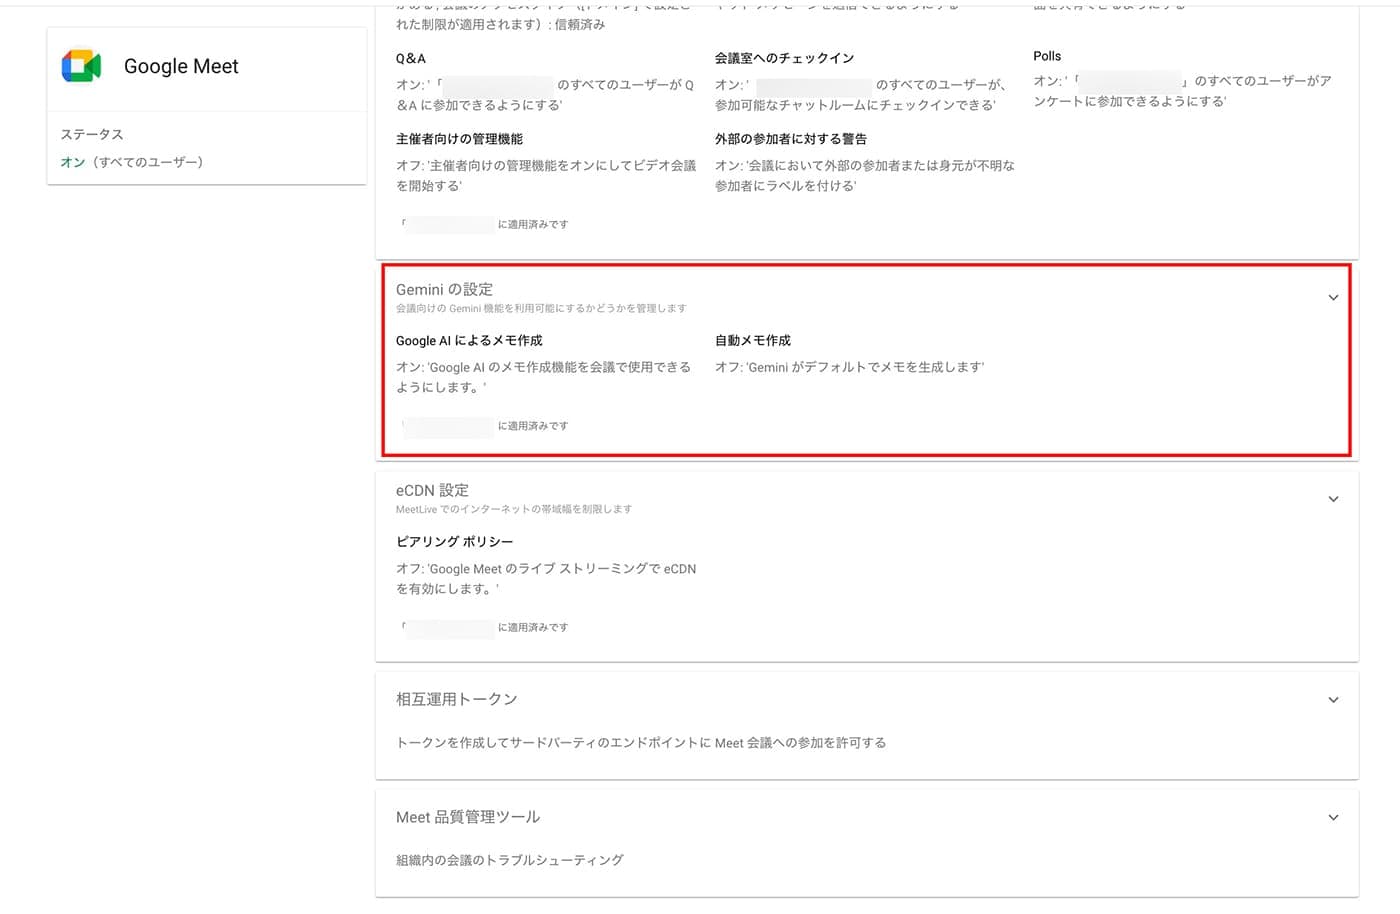Select the 自動メモ作成 setting
Viewport: 1400px width, 914px height.
coord(752,340)
